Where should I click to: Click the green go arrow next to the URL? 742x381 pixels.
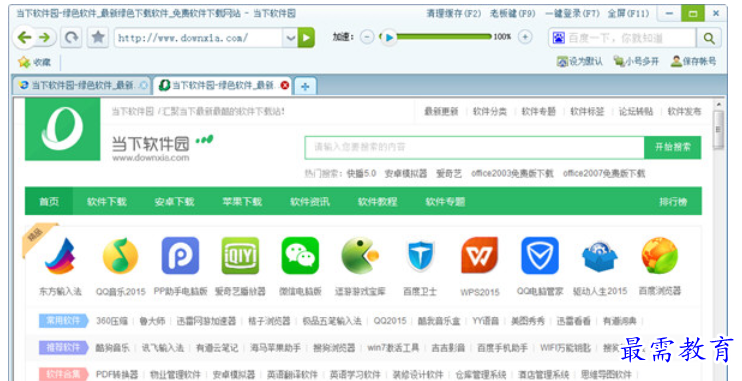click(x=306, y=38)
